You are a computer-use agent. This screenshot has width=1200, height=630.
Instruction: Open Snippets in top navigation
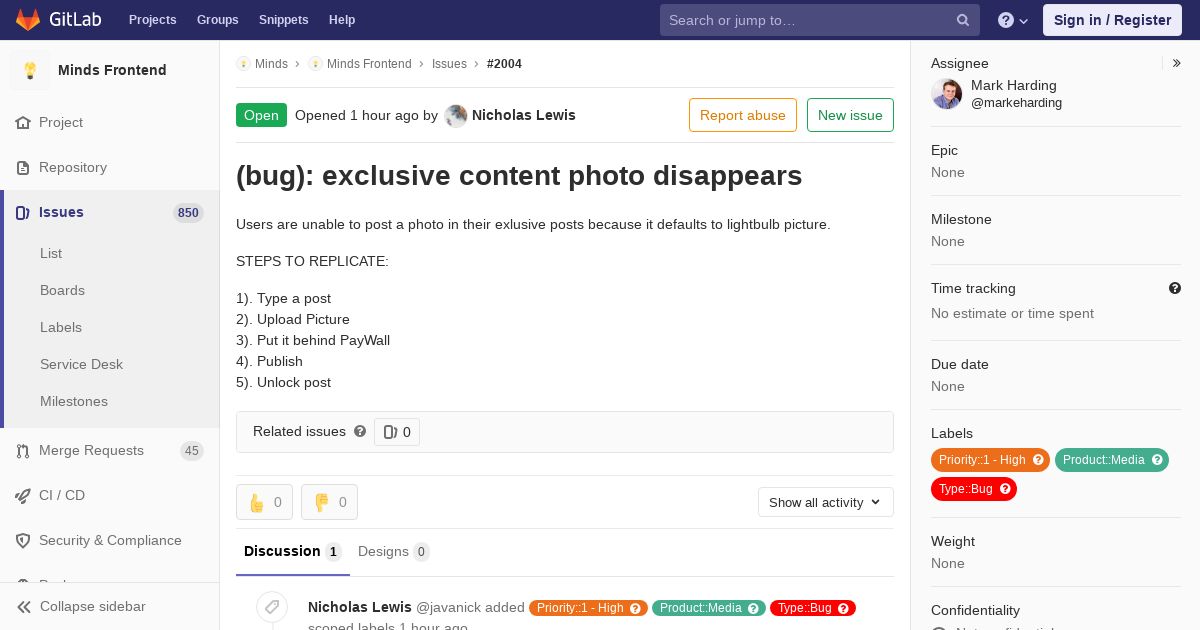coord(284,20)
